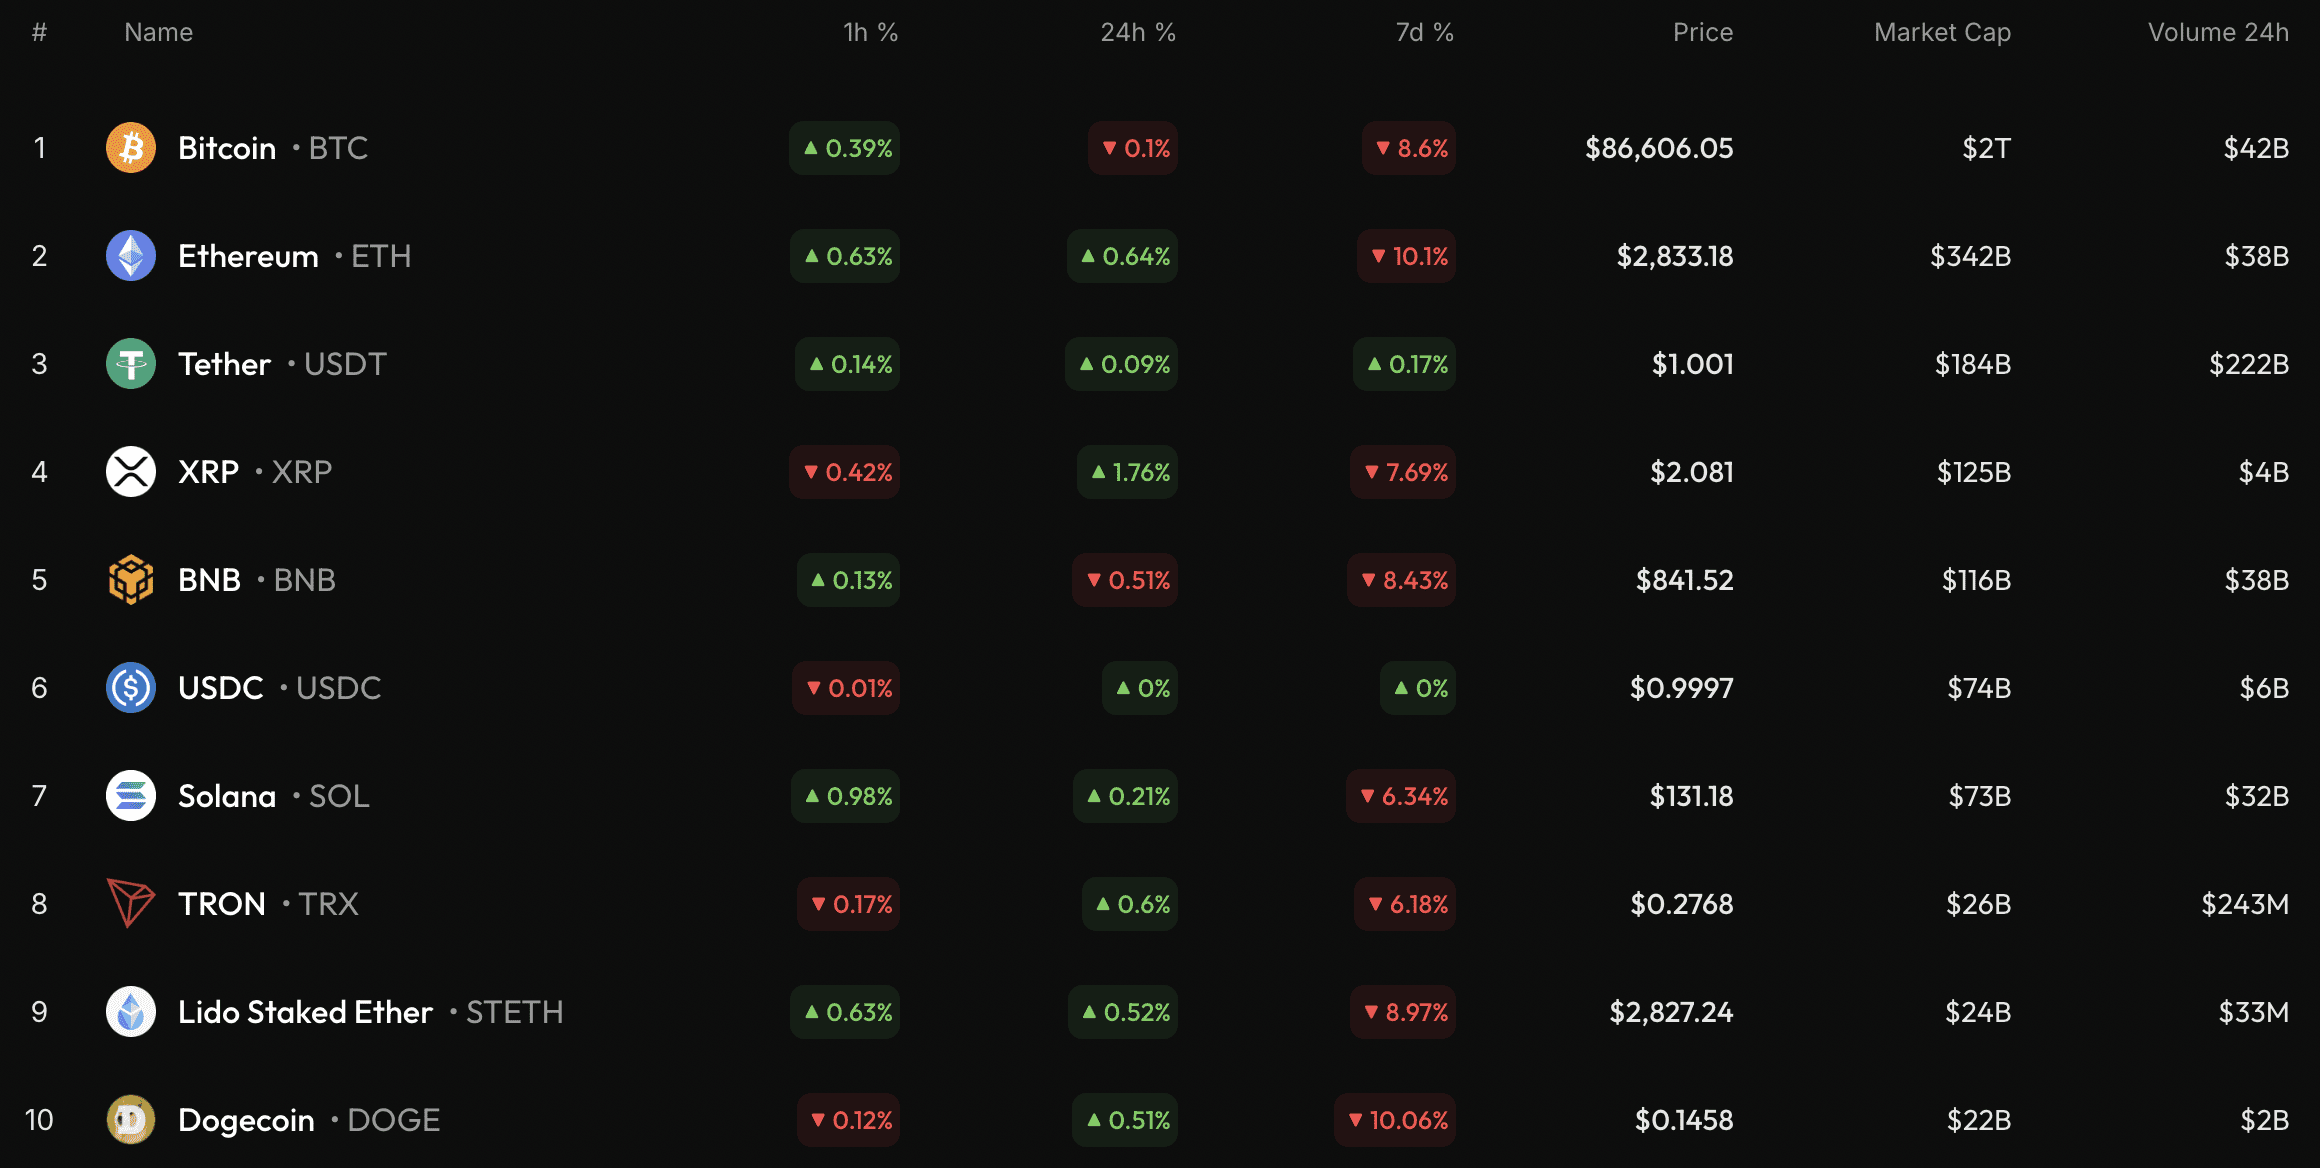The image size is (2320, 1168).
Task: Select the Tether coin icon
Action: [130, 364]
